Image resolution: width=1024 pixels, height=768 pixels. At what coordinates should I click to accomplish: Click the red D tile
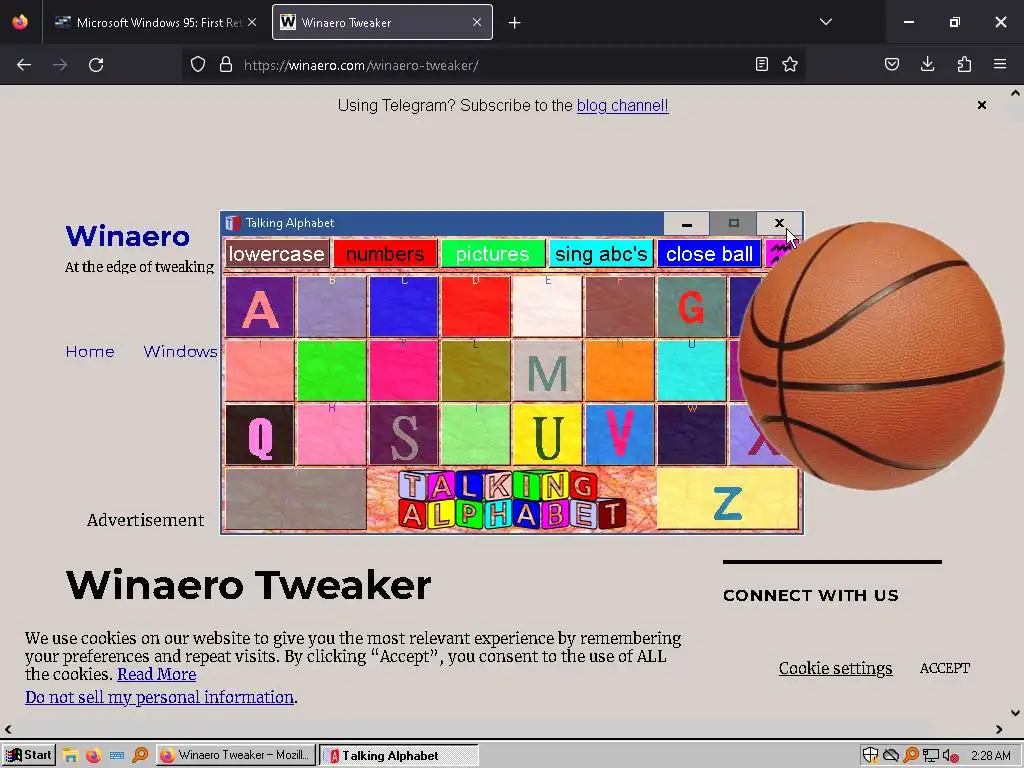(475, 307)
